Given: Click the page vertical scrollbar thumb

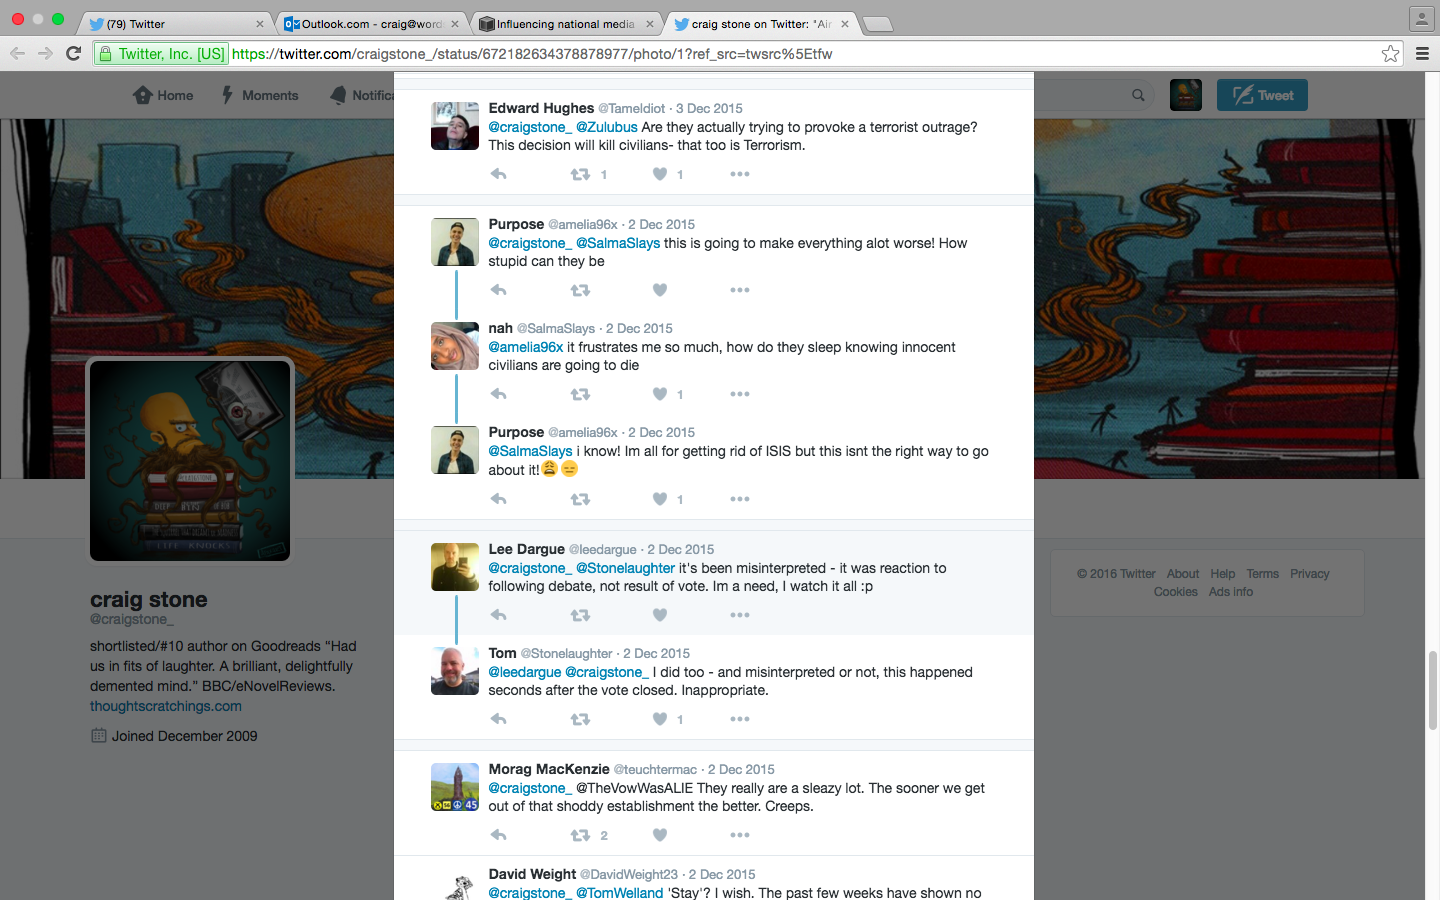Looking at the screenshot, I should (1432, 690).
